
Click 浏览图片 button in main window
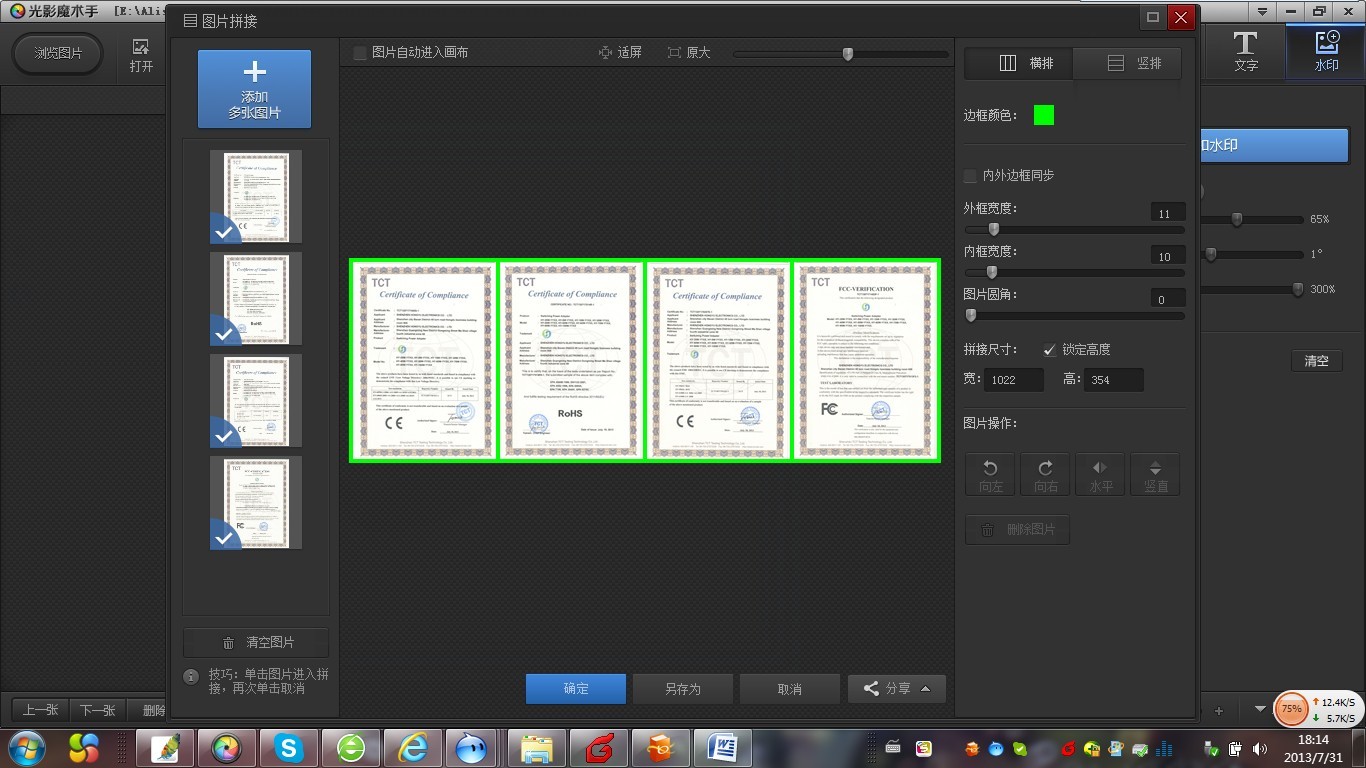[57, 54]
